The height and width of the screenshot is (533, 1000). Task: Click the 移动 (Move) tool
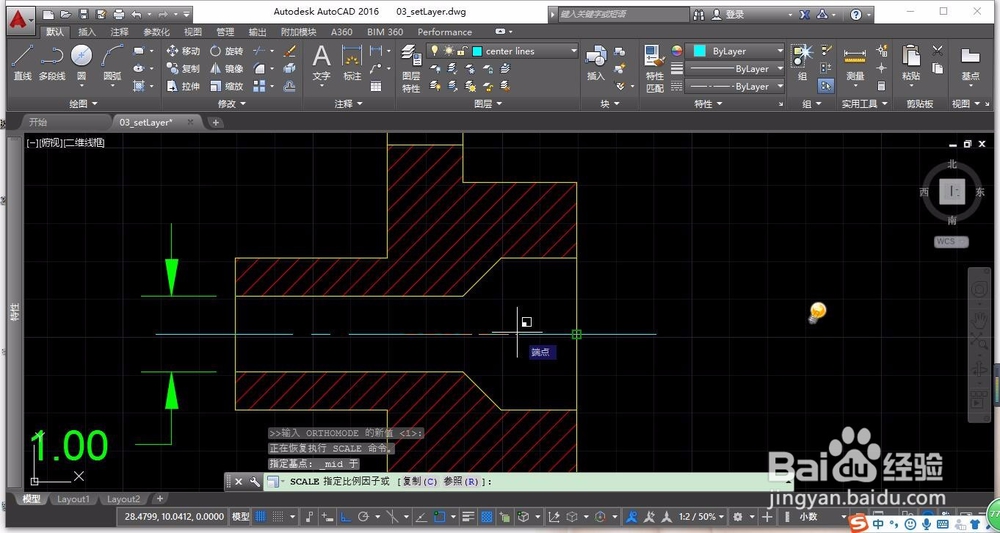point(183,51)
